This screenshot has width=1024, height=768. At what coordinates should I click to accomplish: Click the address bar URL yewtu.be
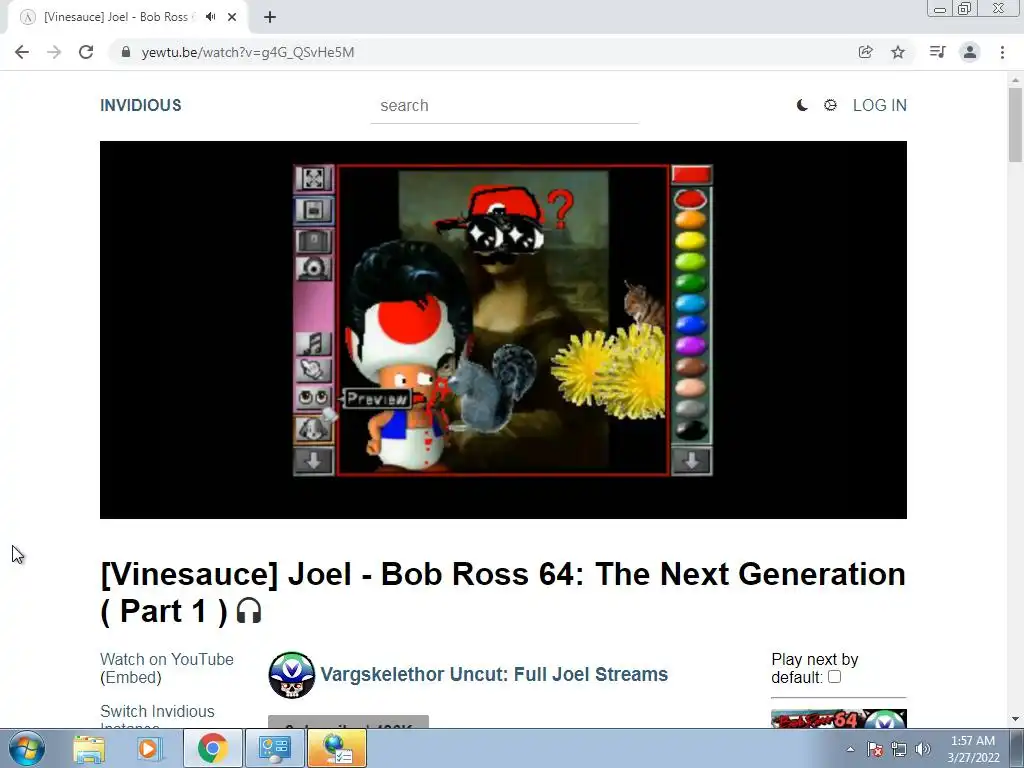tap(248, 52)
